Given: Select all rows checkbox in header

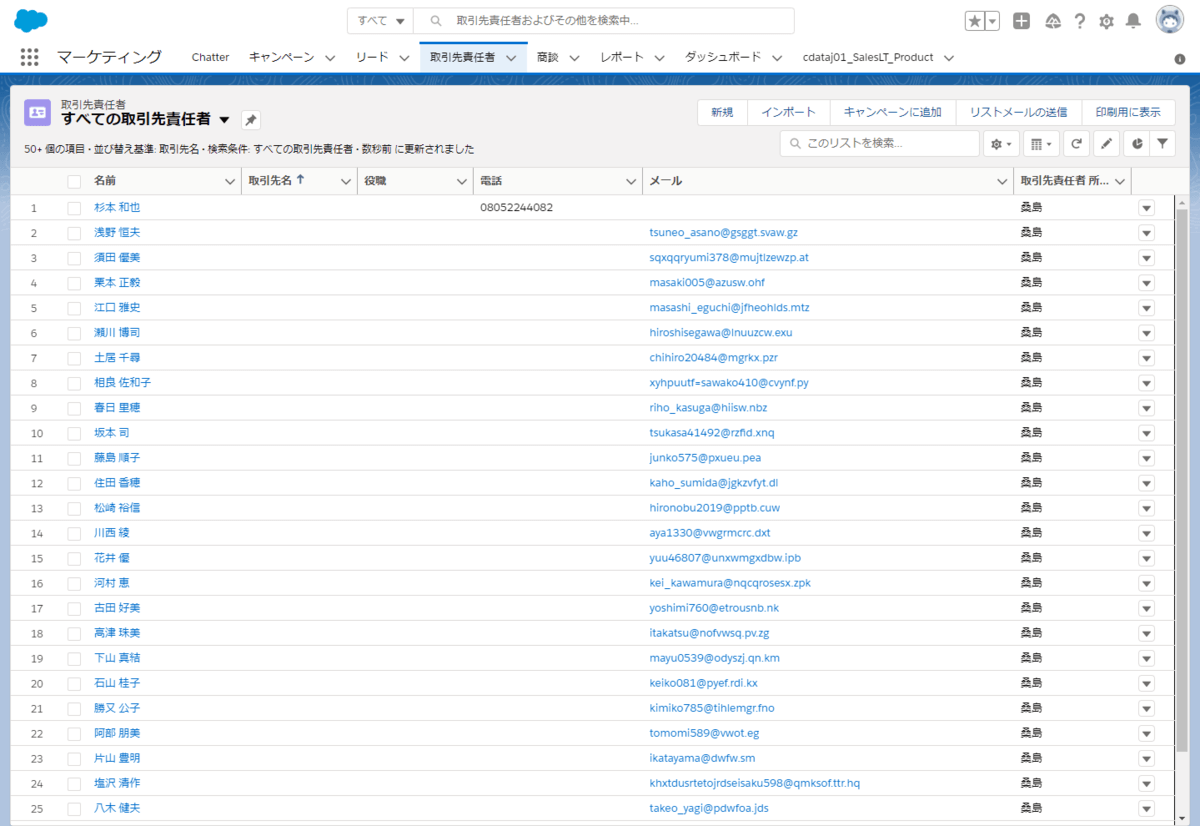Looking at the screenshot, I should point(74,182).
